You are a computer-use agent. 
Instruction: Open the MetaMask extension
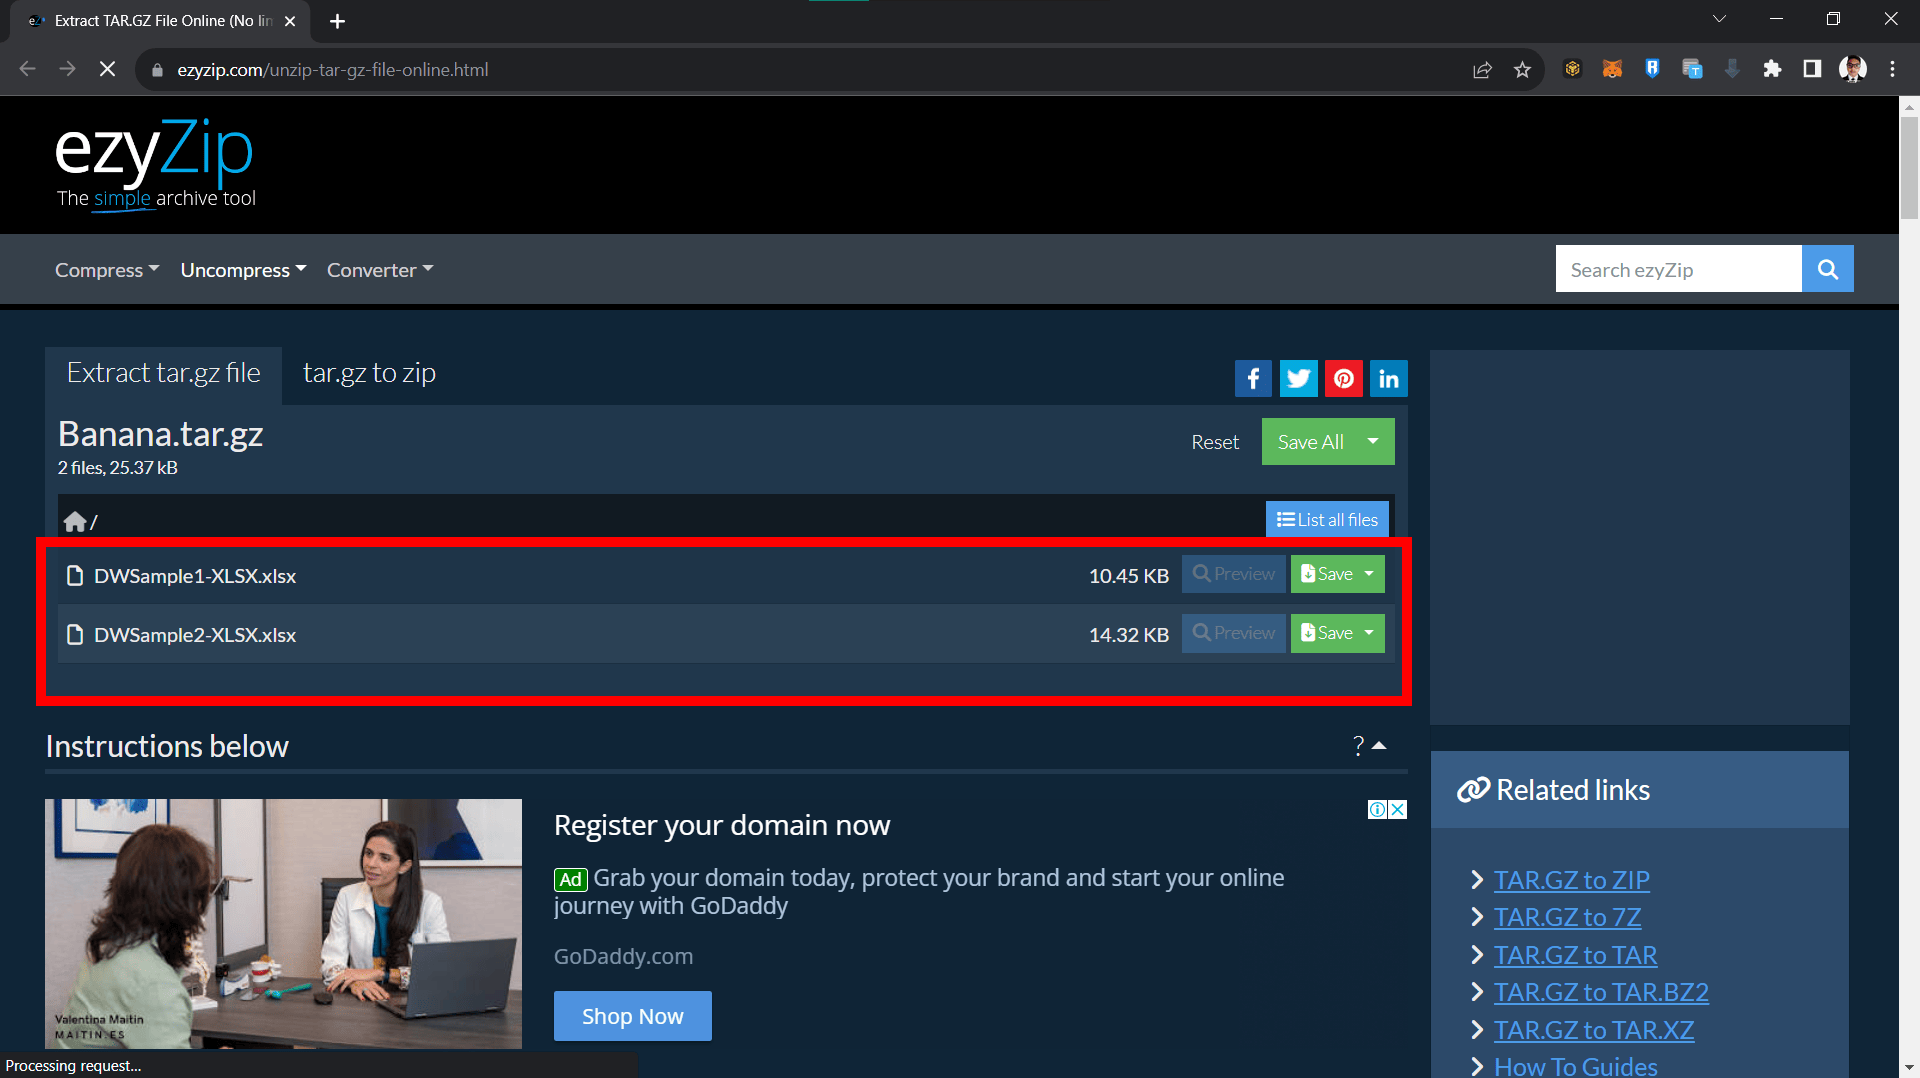click(x=1612, y=69)
